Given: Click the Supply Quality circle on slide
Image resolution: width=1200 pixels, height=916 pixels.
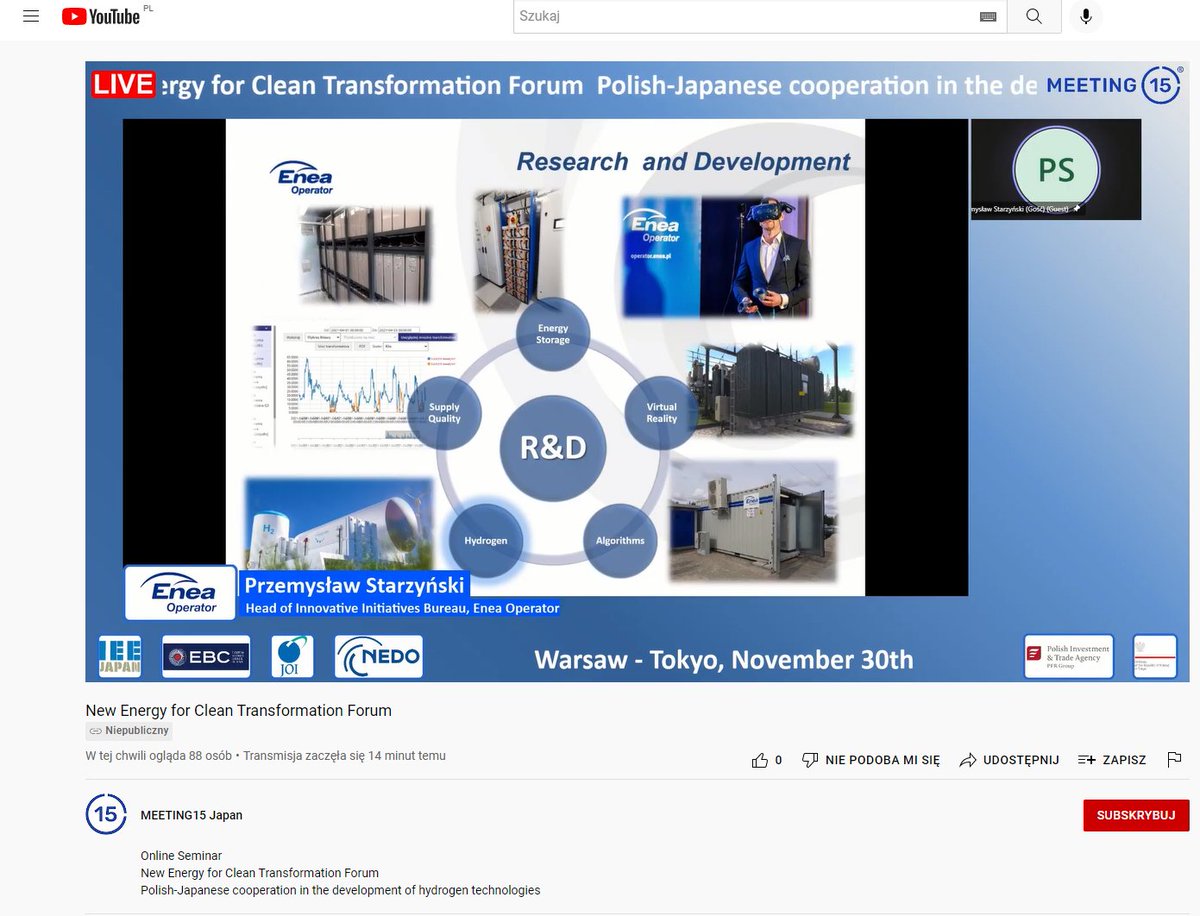Looking at the screenshot, I should tap(445, 412).
